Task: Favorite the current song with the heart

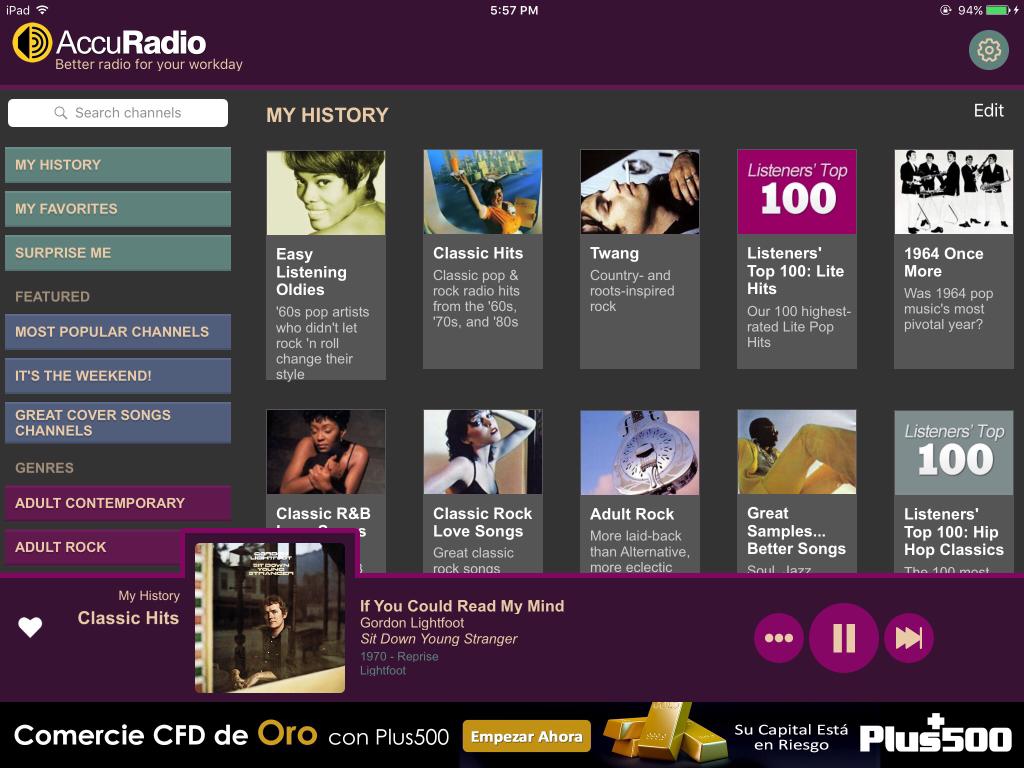Action: [x=30, y=627]
